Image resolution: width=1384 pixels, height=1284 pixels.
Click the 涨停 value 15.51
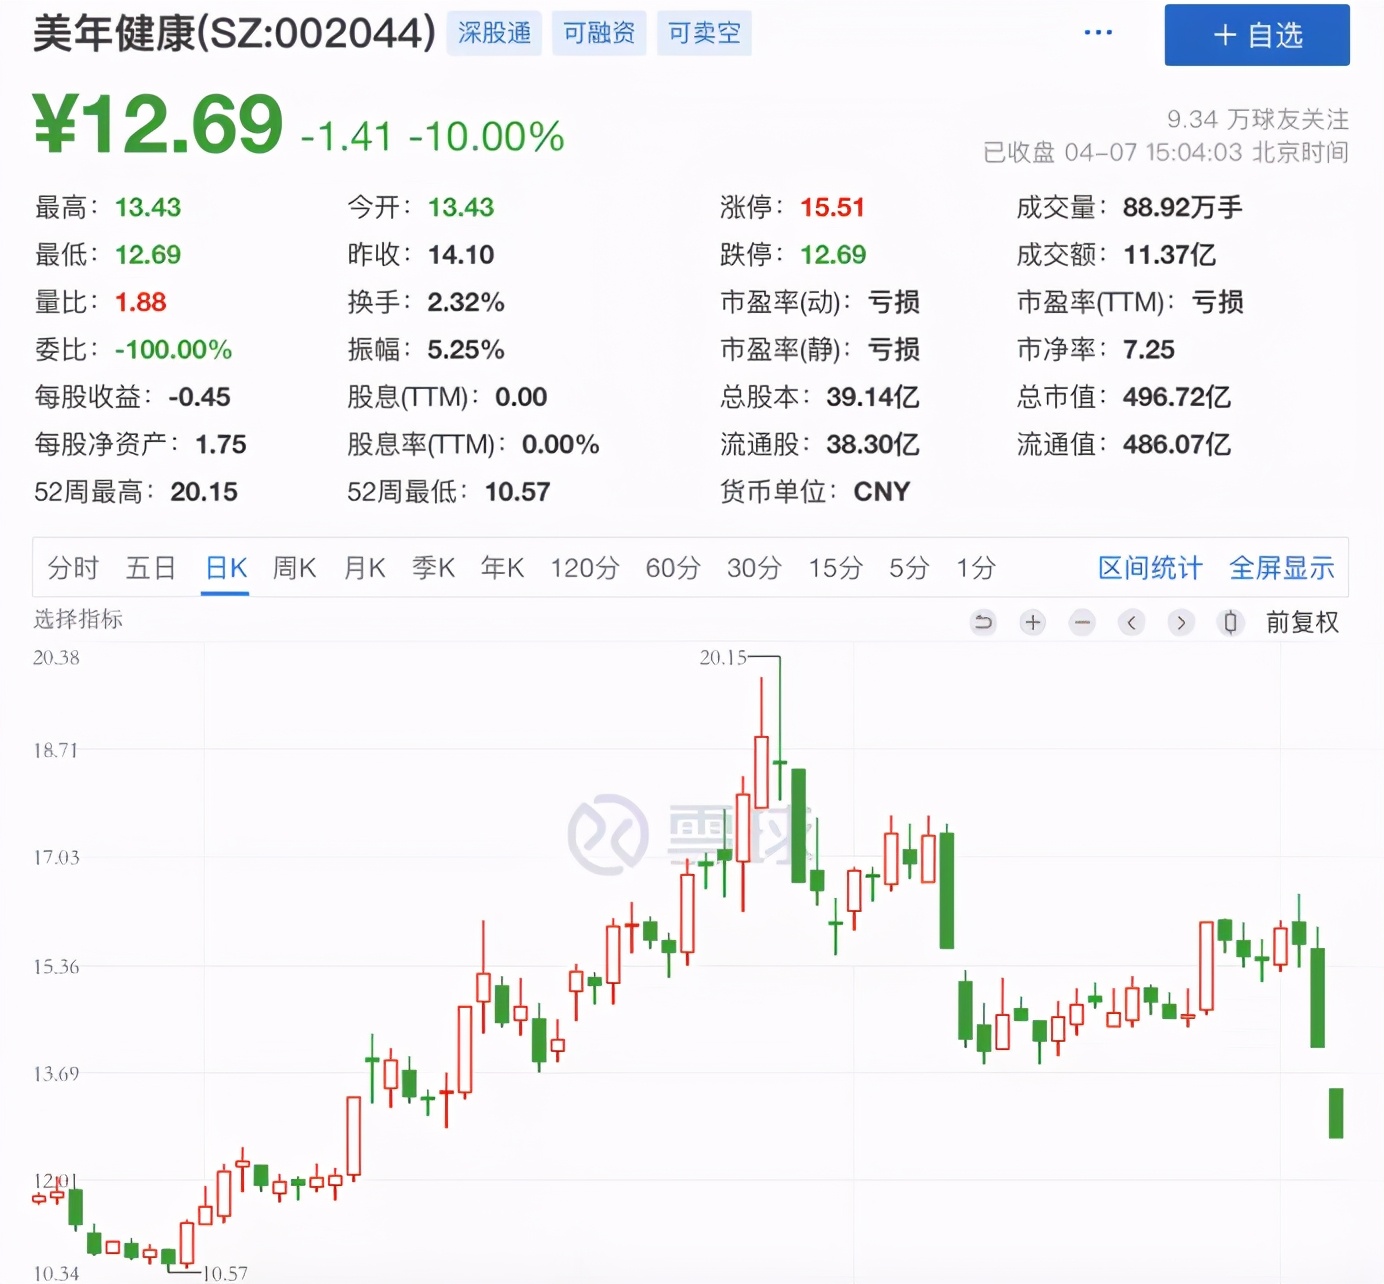(x=832, y=207)
